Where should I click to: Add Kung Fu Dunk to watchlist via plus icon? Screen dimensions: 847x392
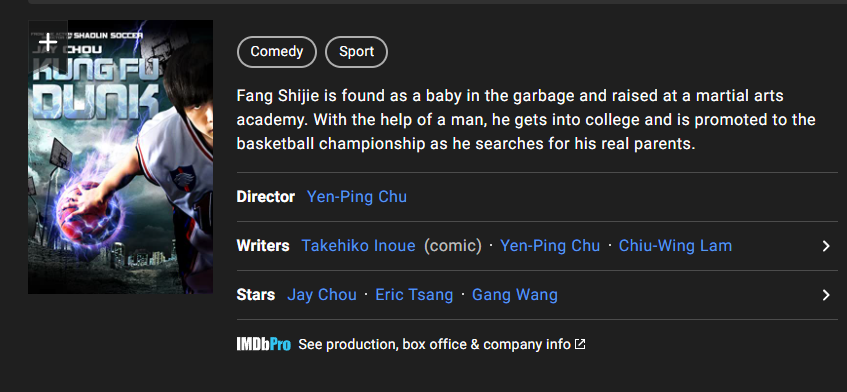coord(48,42)
